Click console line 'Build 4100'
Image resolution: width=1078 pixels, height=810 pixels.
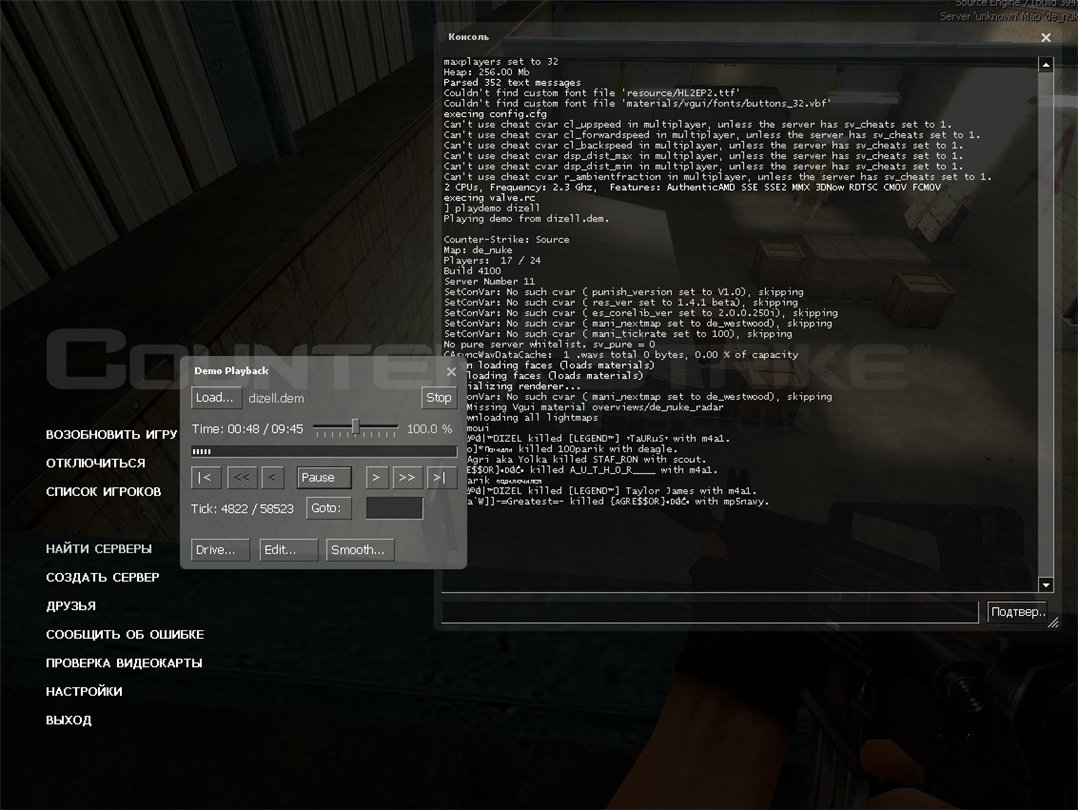tap(472, 271)
